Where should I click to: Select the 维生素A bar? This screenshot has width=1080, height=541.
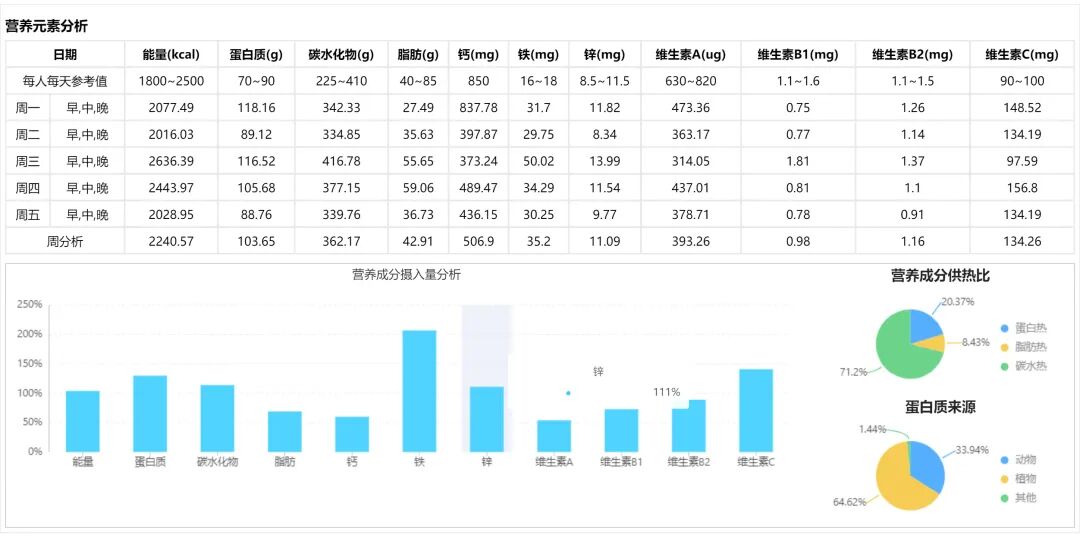pyautogui.click(x=554, y=436)
